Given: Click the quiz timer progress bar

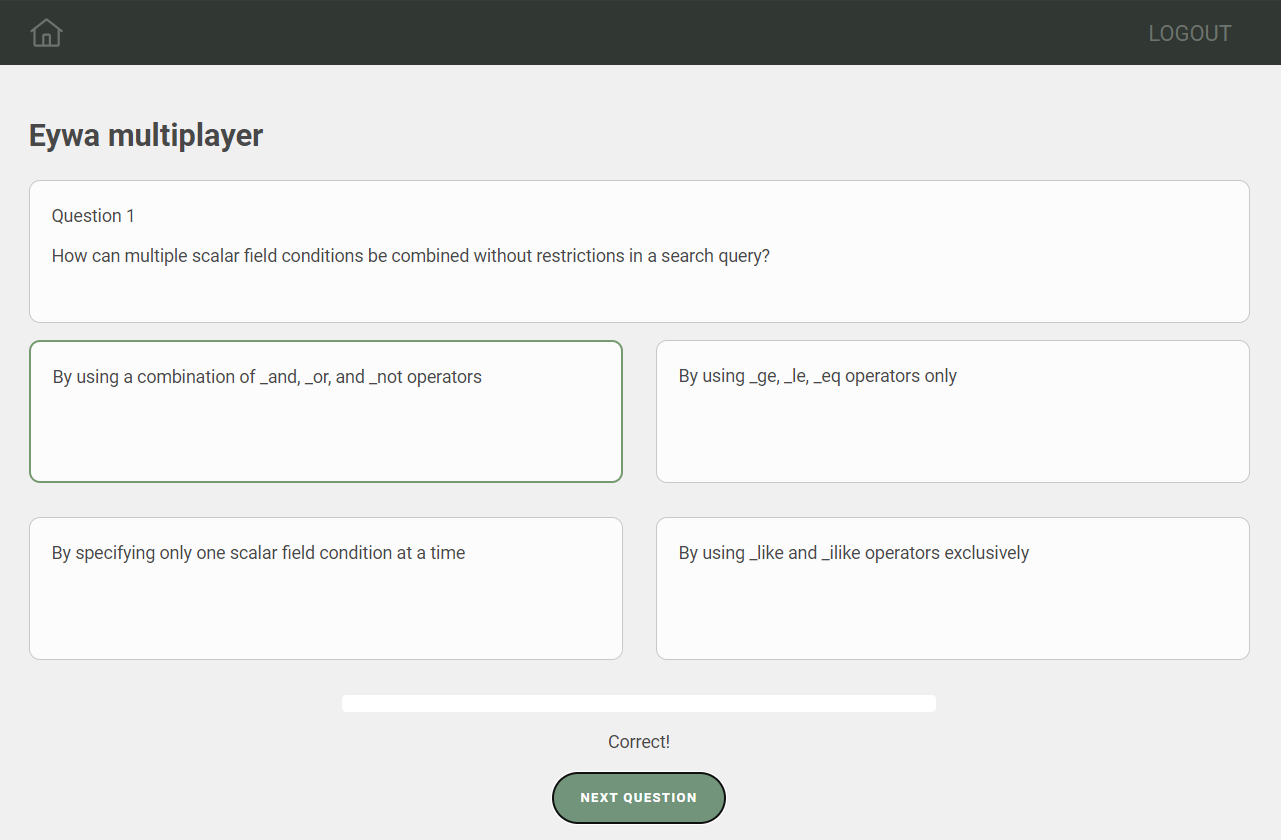Looking at the screenshot, I should [638, 703].
